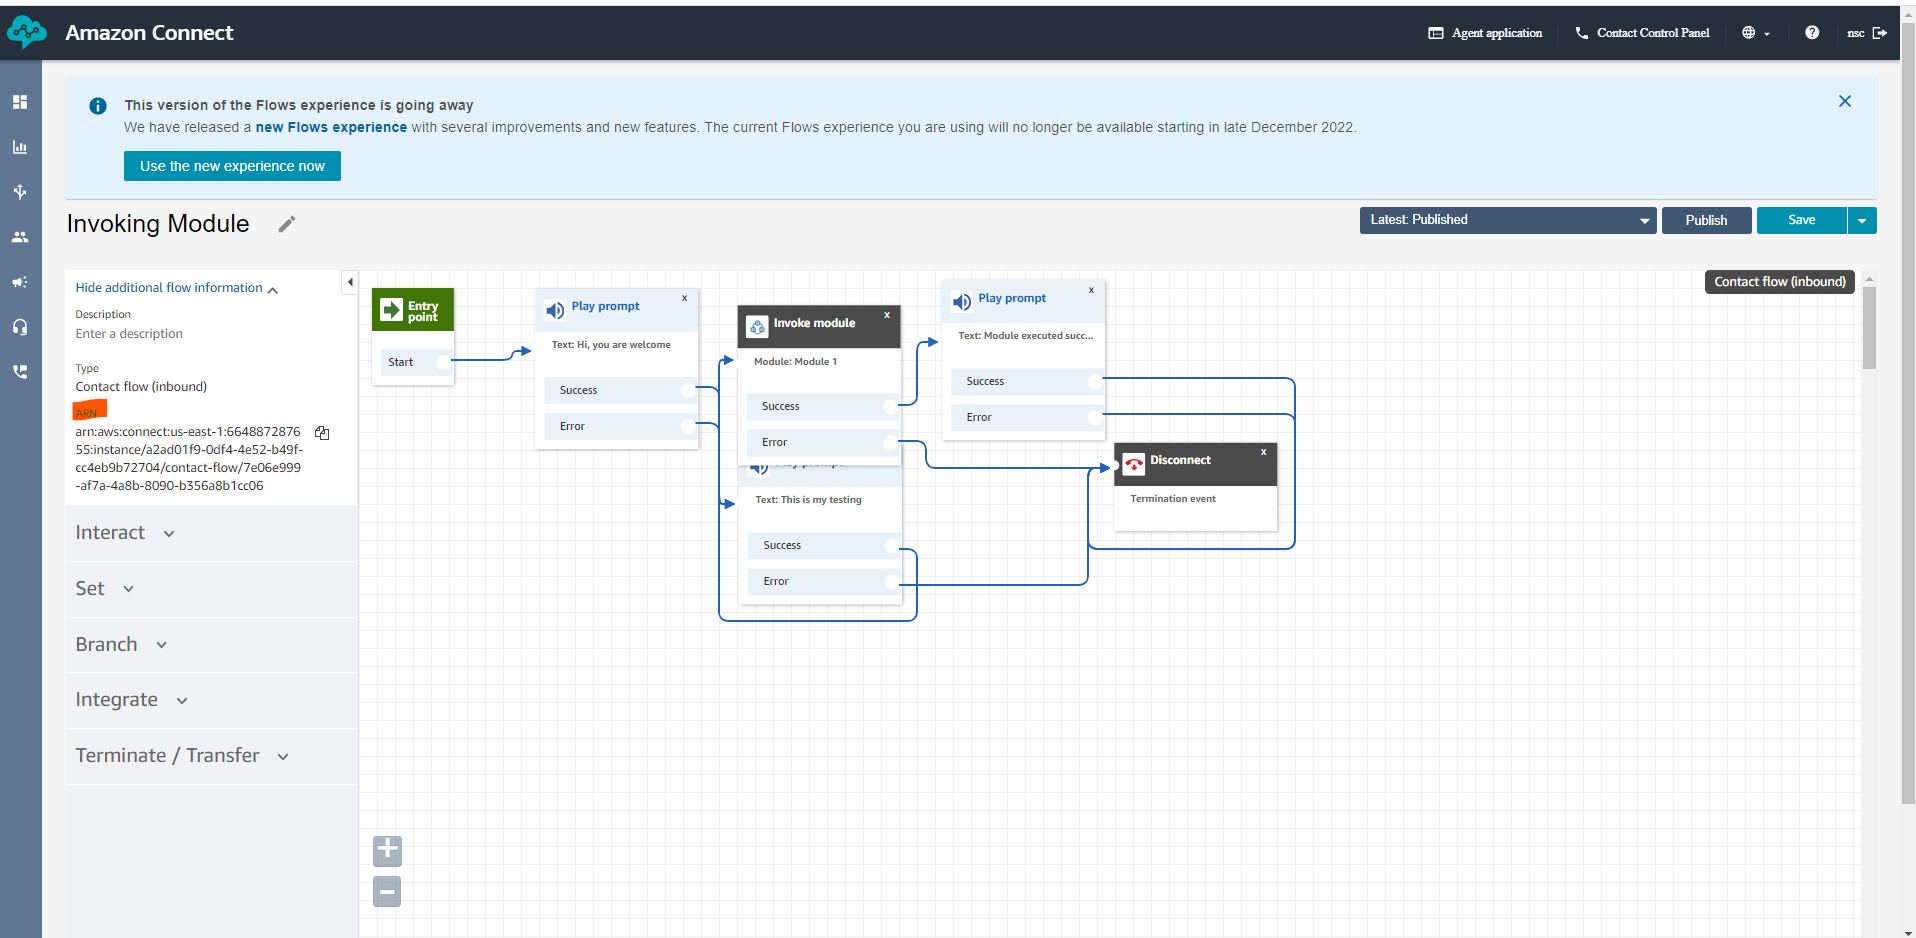Click the canvas vertical scrollbar thumb
This screenshot has width=1916, height=938.
pos(1869,328)
